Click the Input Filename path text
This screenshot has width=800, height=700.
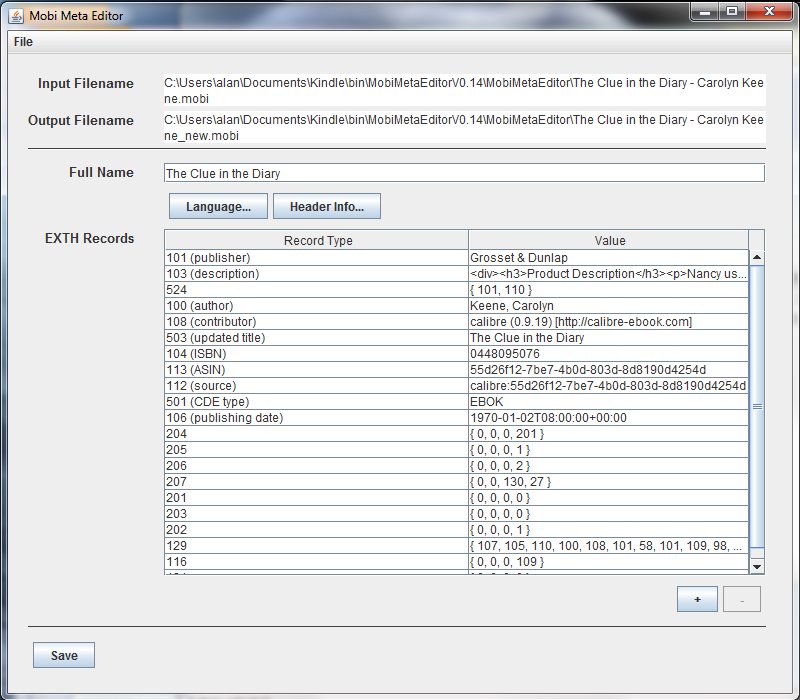[x=464, y=90]
